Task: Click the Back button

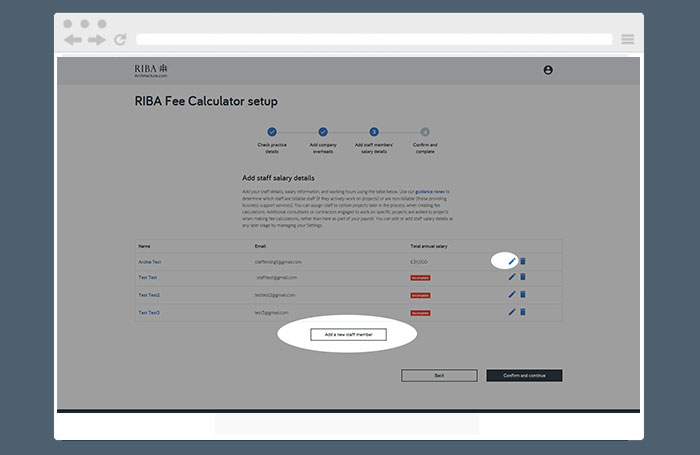Action: [439, 376]
